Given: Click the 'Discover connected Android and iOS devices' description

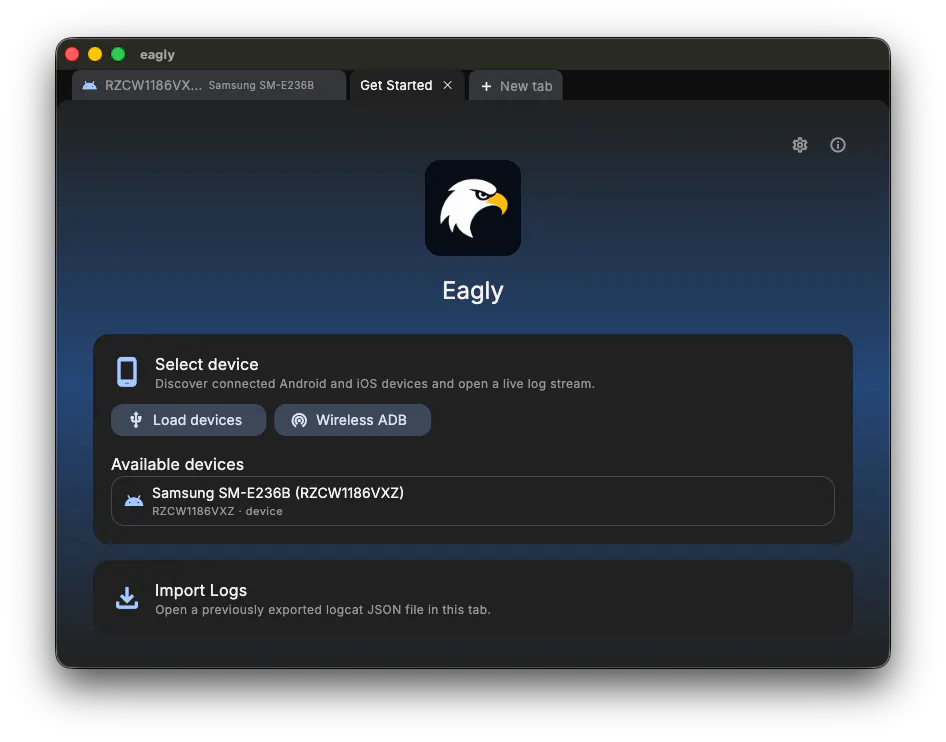Looking at the screenshot, I should tap(375, 384).
